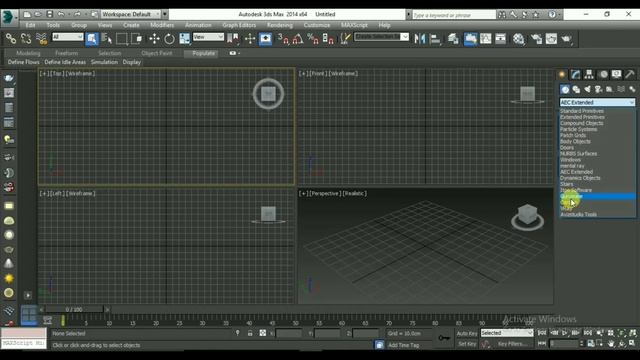
Task: Open the Key Filters button
Action: [513, 344]
